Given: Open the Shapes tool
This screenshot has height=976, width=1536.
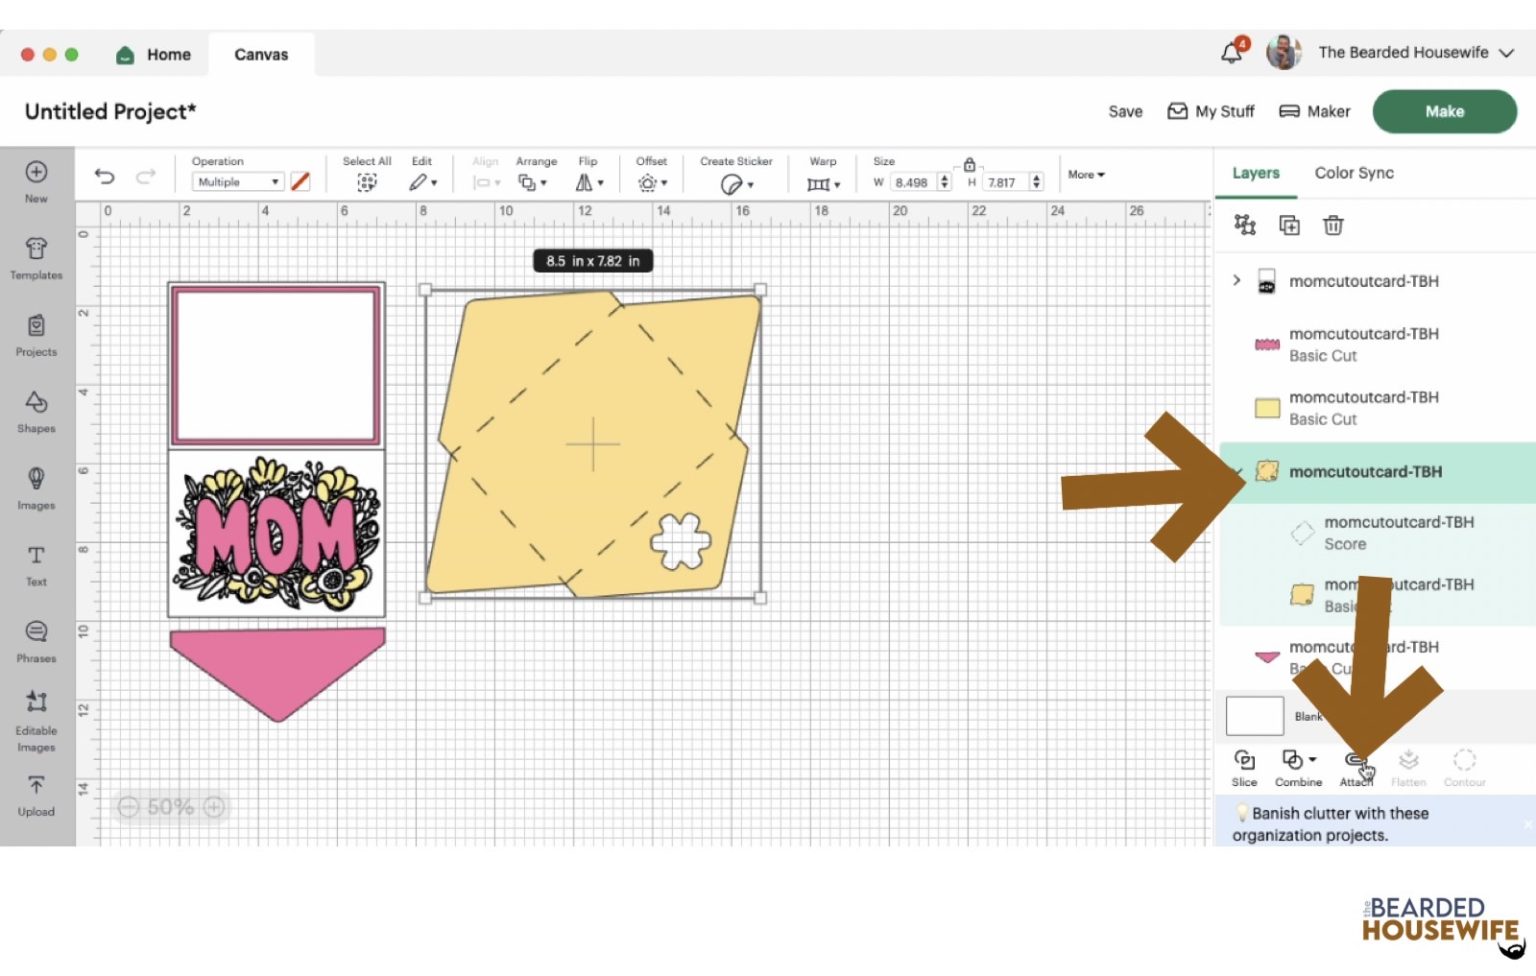Looking at the screenshot, I should coord(36,411).
